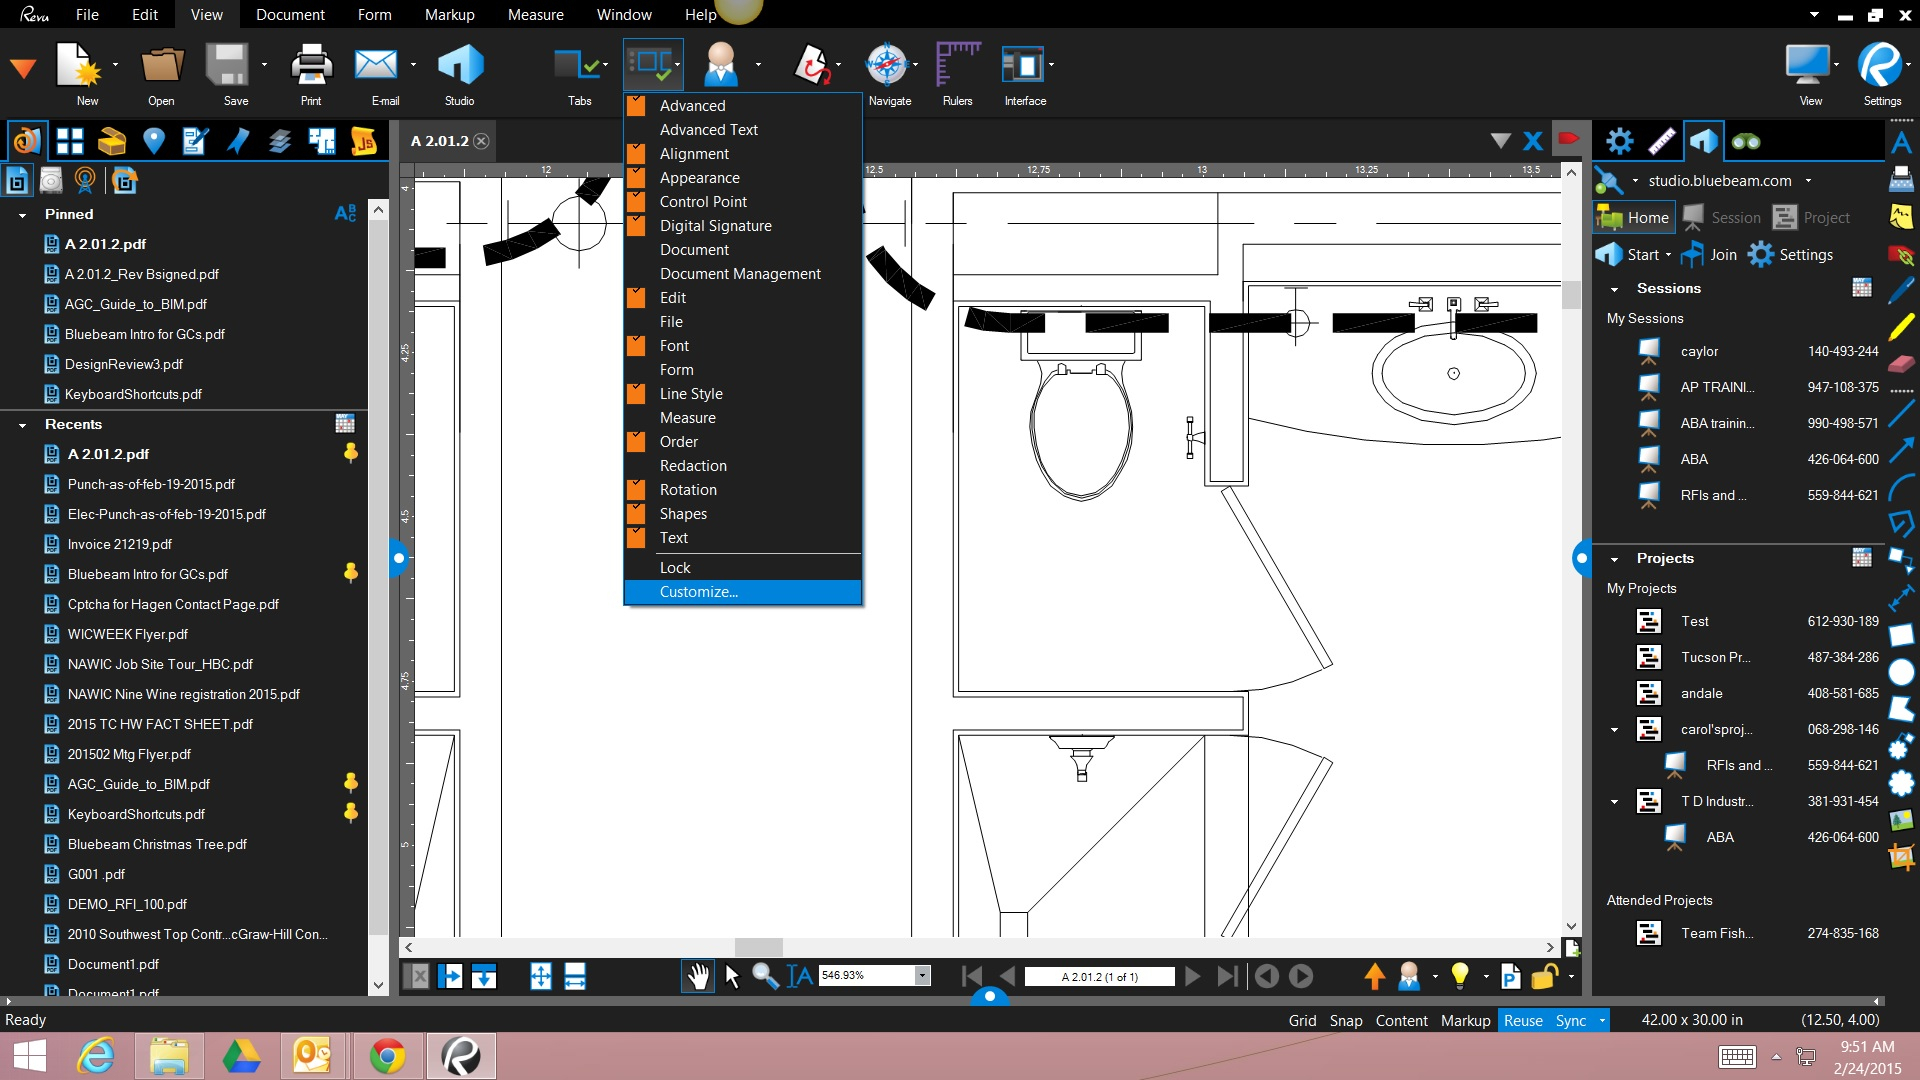Open the zoom percentage dropdown
This screenshot has width=1920, height=1080.
click(x=922, y=976)
